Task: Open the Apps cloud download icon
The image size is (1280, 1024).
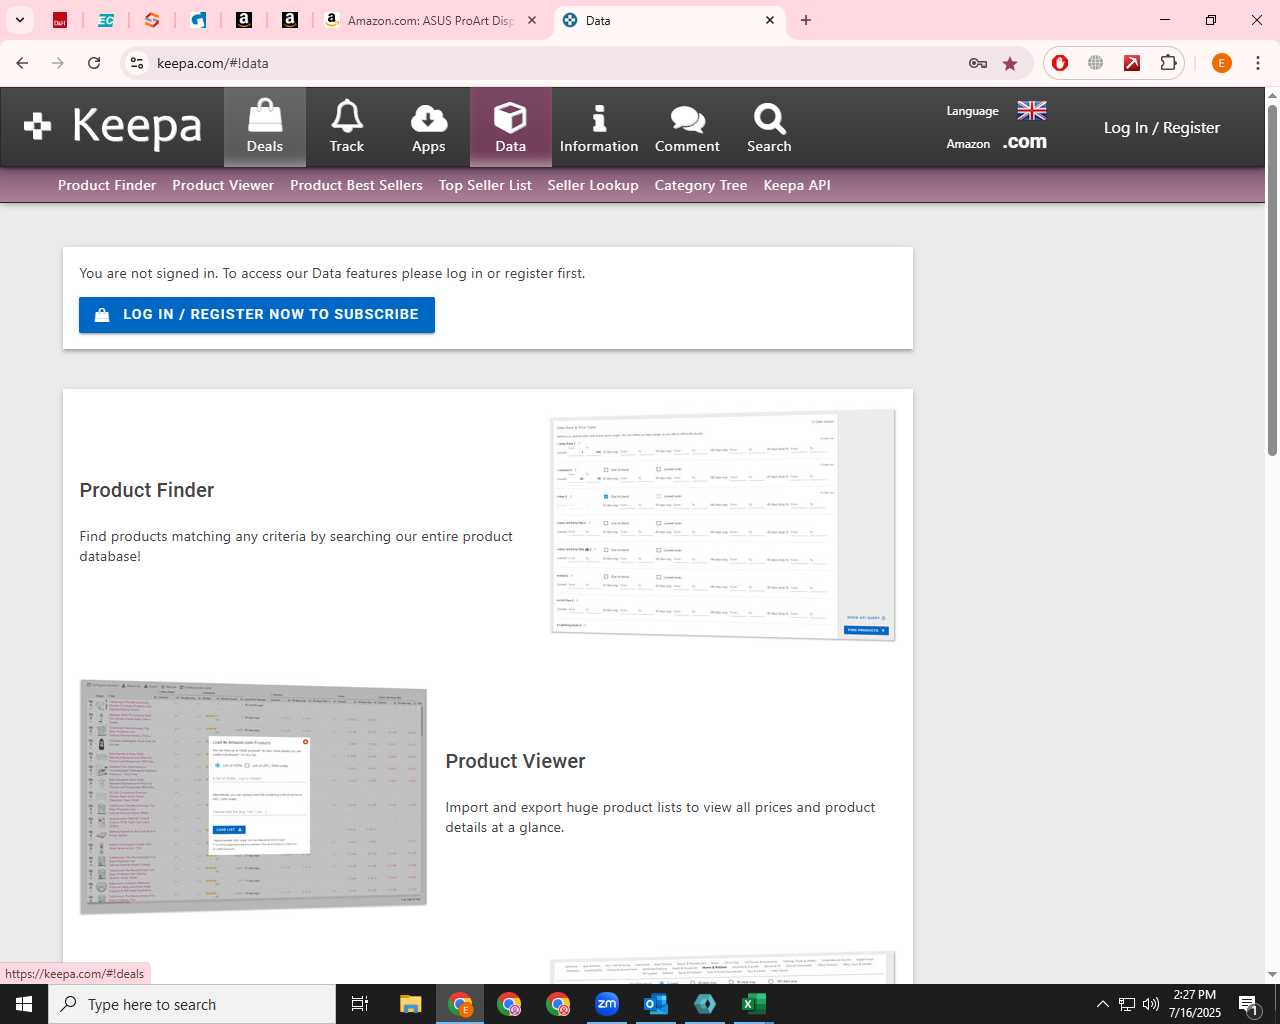Action: tap(429, 127)
